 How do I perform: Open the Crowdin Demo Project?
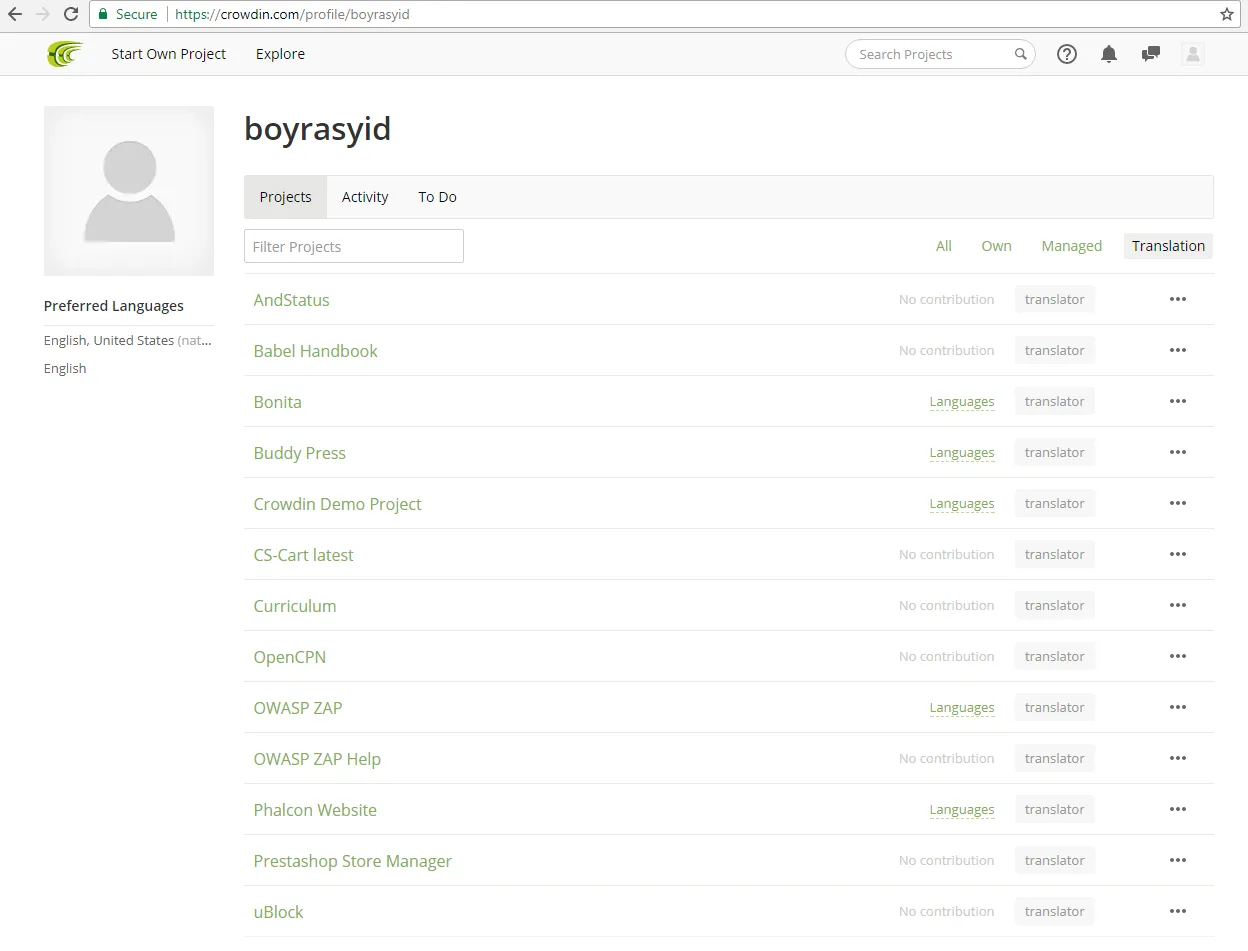(x=337, y=504)
